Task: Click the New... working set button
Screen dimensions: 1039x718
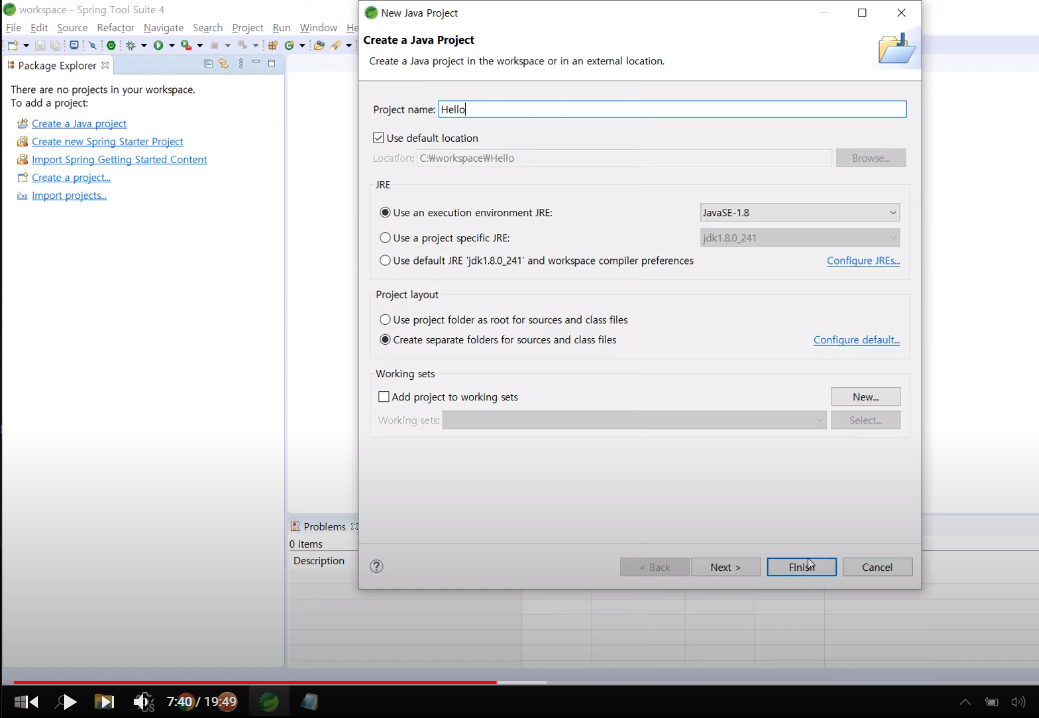Action: click(865, 397)
